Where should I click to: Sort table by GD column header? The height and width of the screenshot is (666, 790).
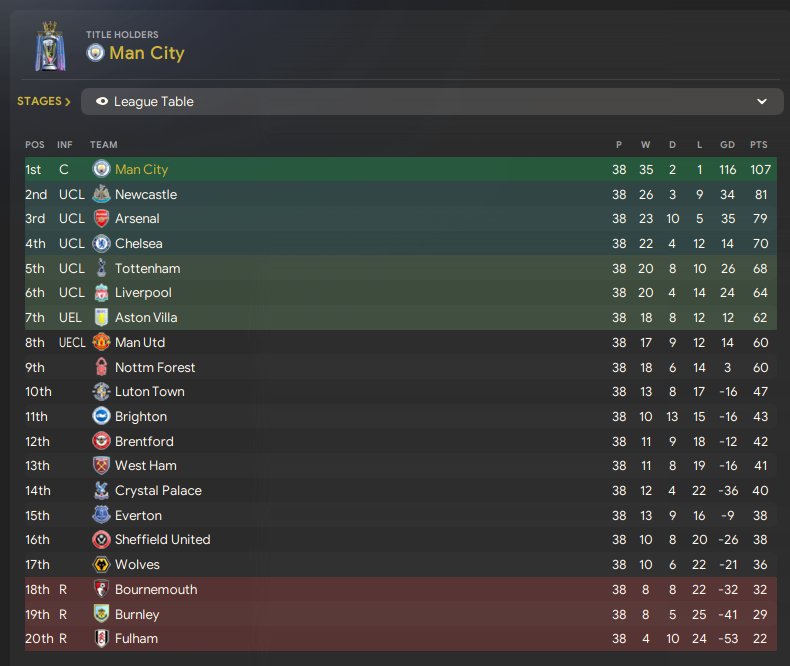(x=726, y=145)
